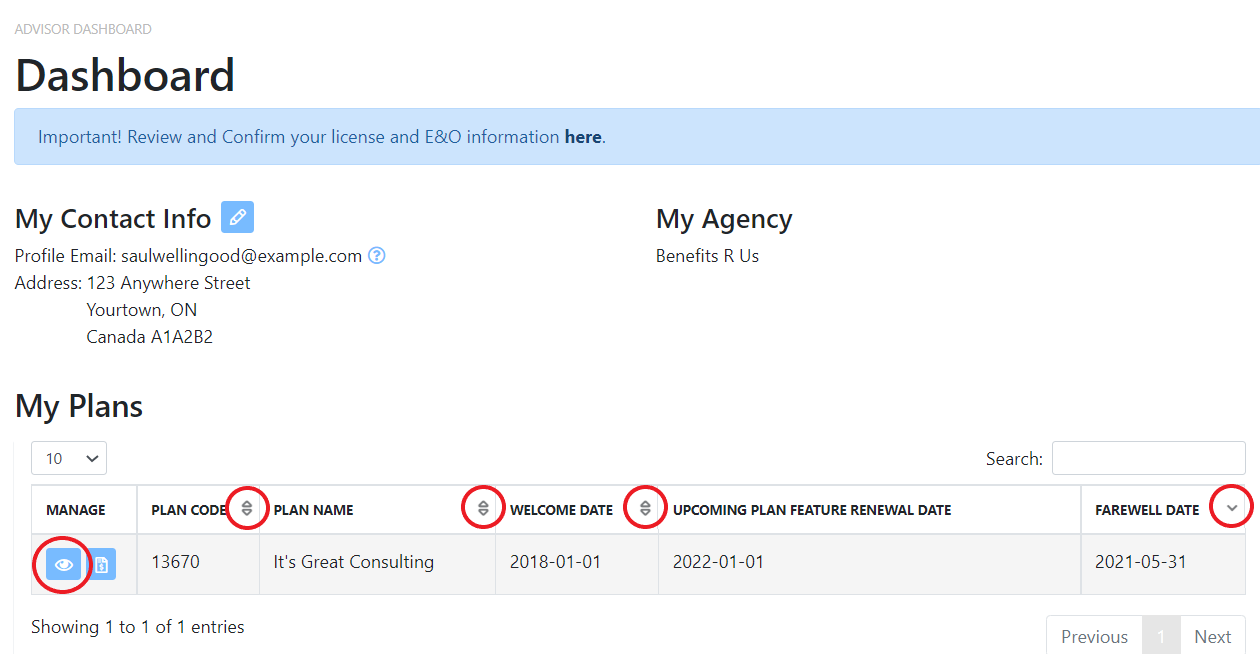View plan 13670 with the eye icon

[x=64, y=565]
